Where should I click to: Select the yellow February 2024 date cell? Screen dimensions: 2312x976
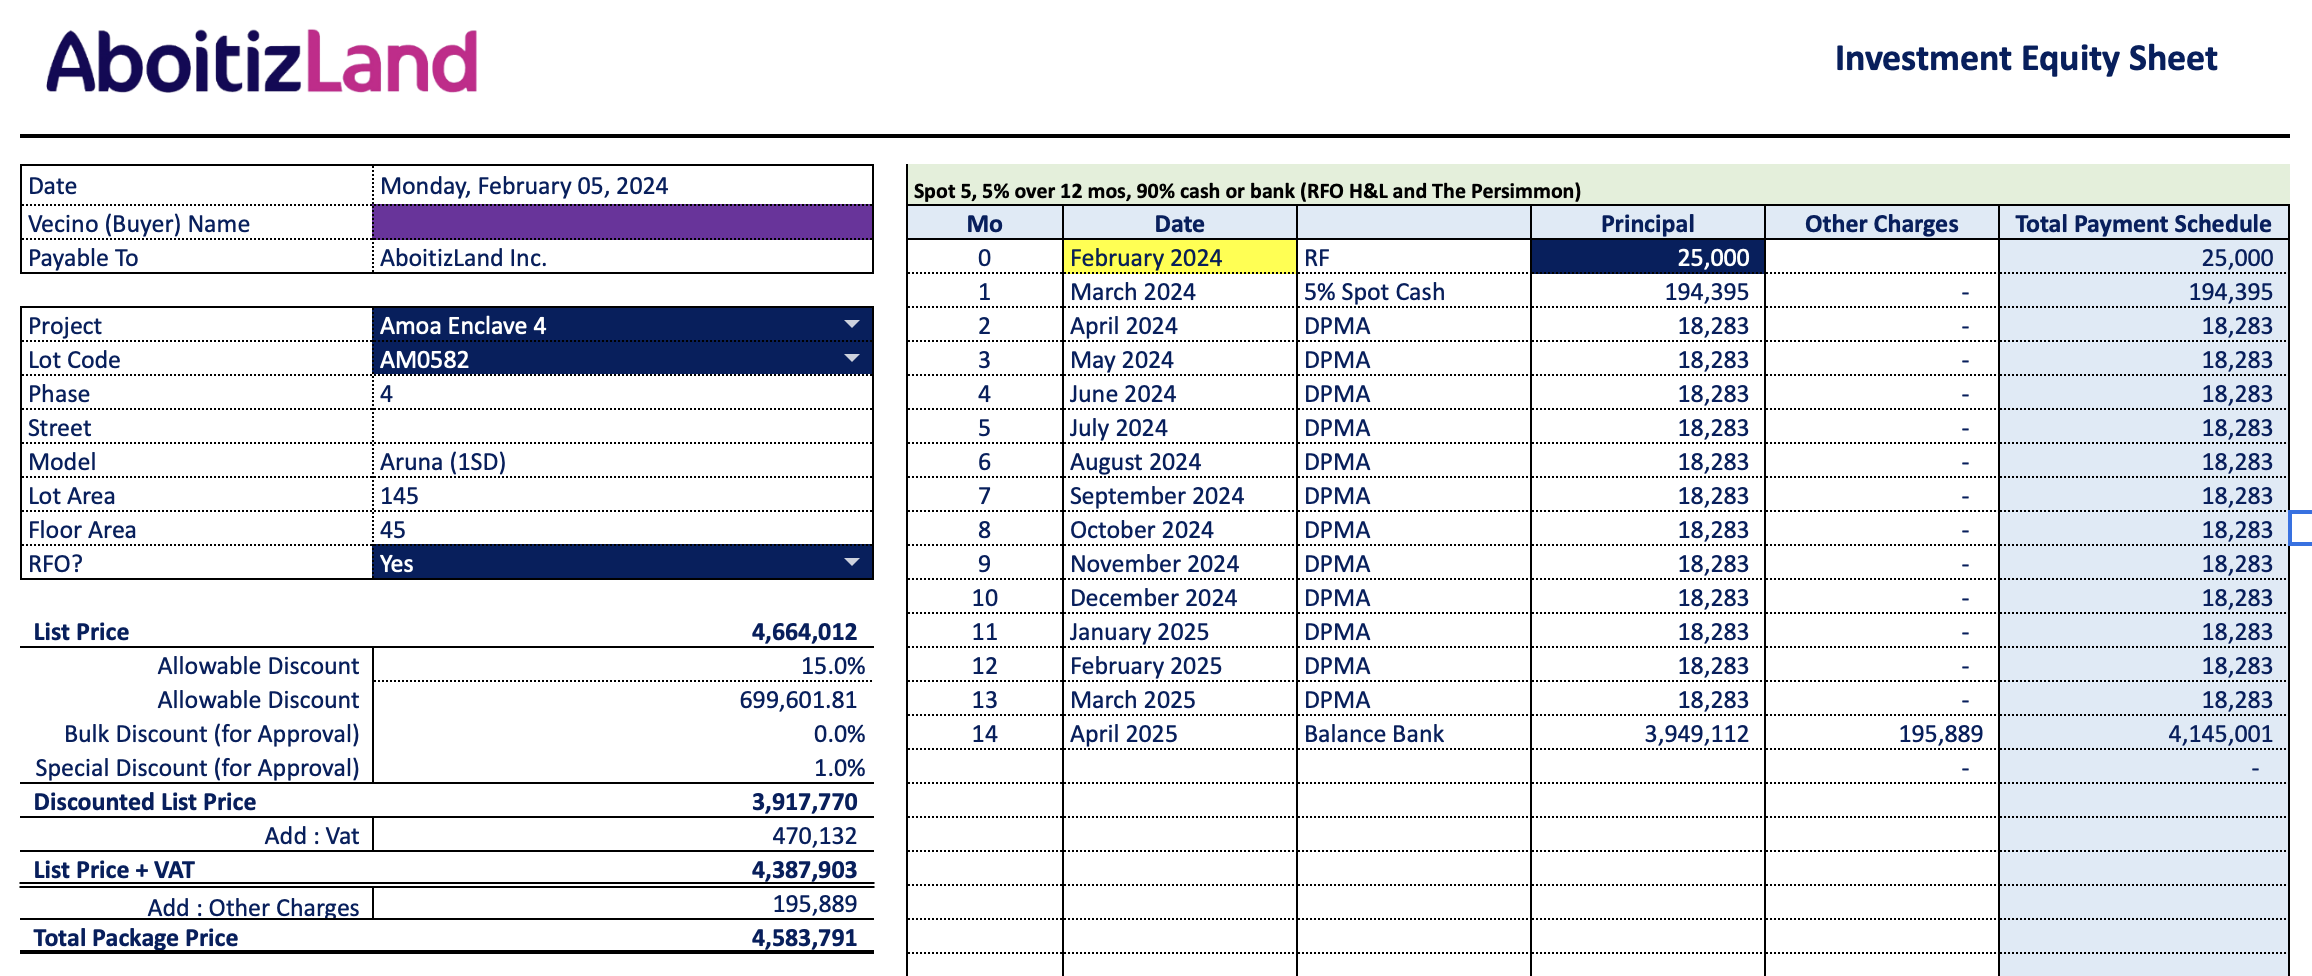(1180, 257)
